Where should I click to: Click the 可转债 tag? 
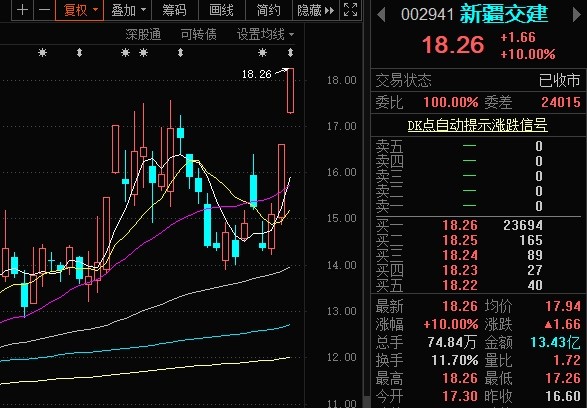pos(198,34)
